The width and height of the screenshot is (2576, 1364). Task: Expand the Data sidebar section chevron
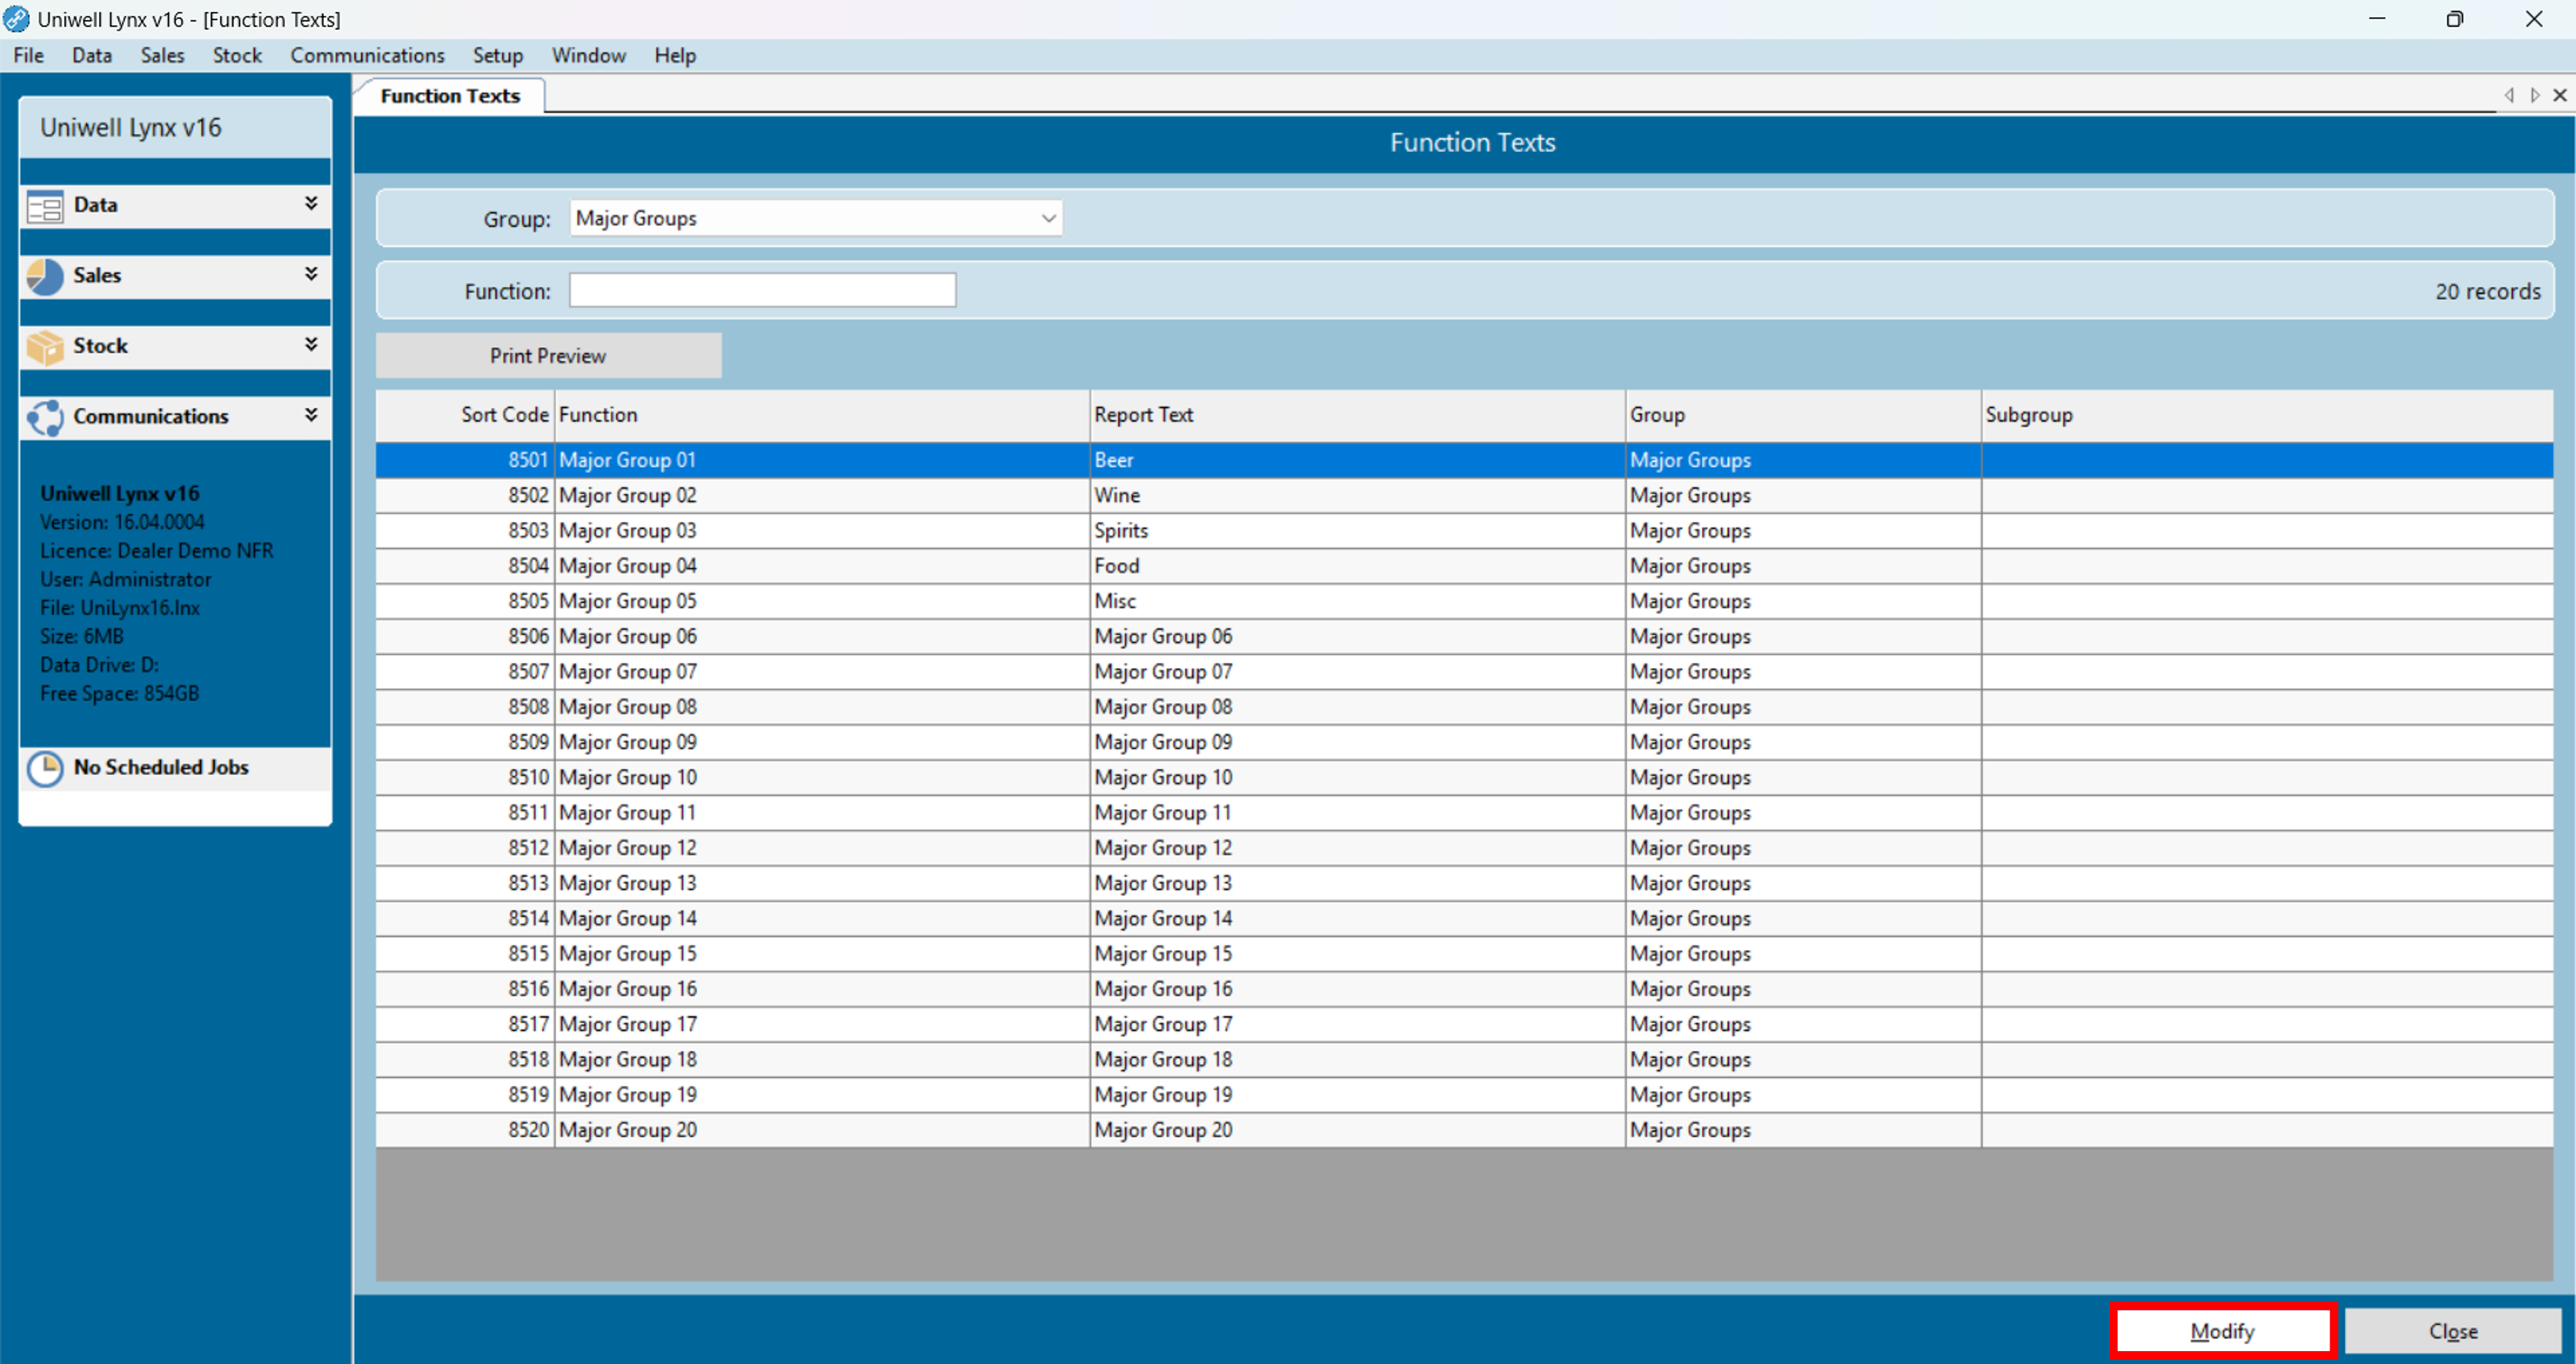click(x=311, y=203)
